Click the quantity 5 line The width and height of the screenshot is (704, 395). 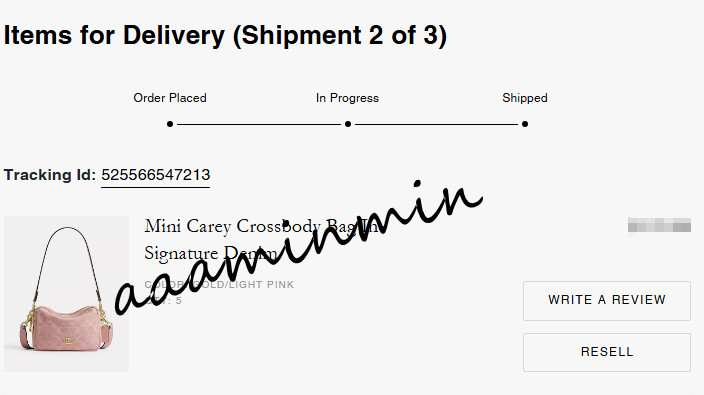pos(163,301)
